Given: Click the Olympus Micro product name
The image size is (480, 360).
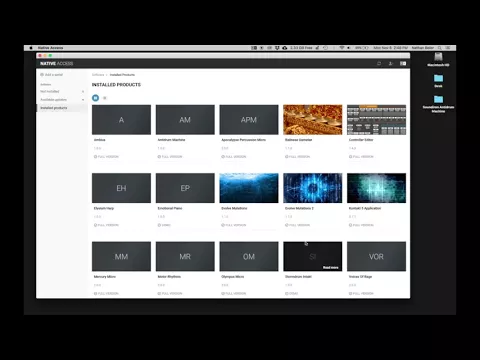Looking at the screenshot, I should click(233, 277).
